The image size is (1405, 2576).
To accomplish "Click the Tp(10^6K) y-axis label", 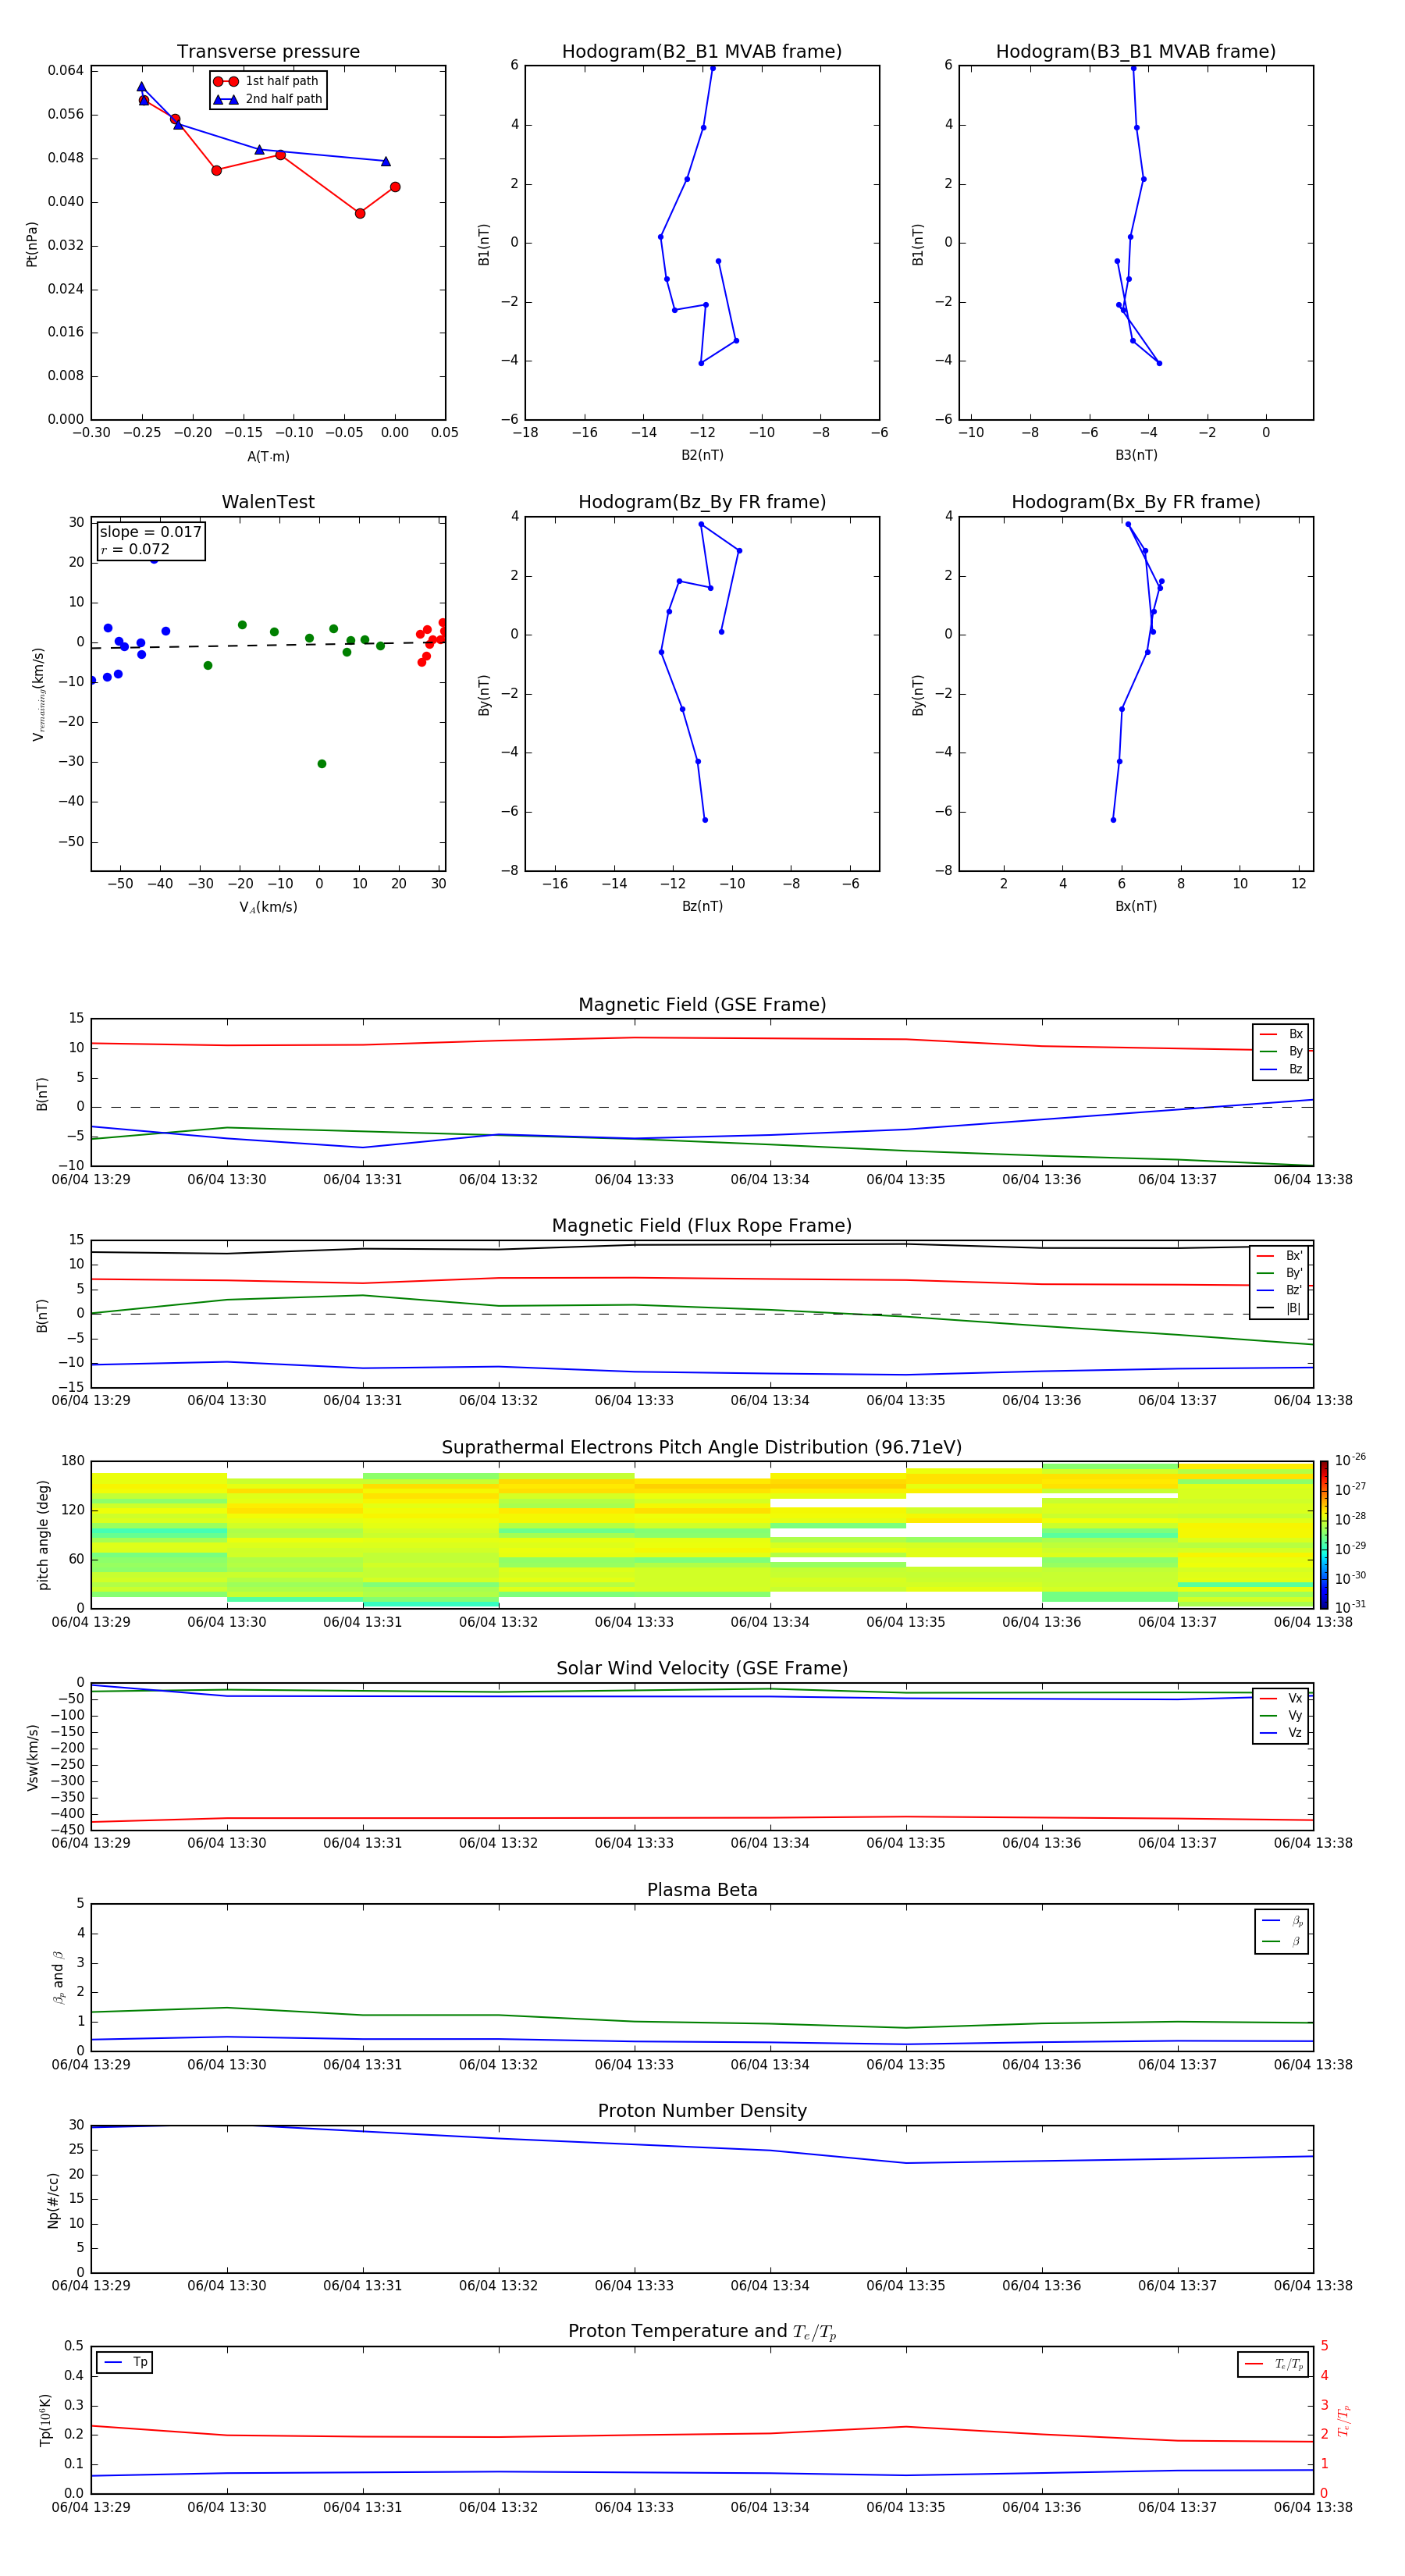I will click(x=45, y=2420).
